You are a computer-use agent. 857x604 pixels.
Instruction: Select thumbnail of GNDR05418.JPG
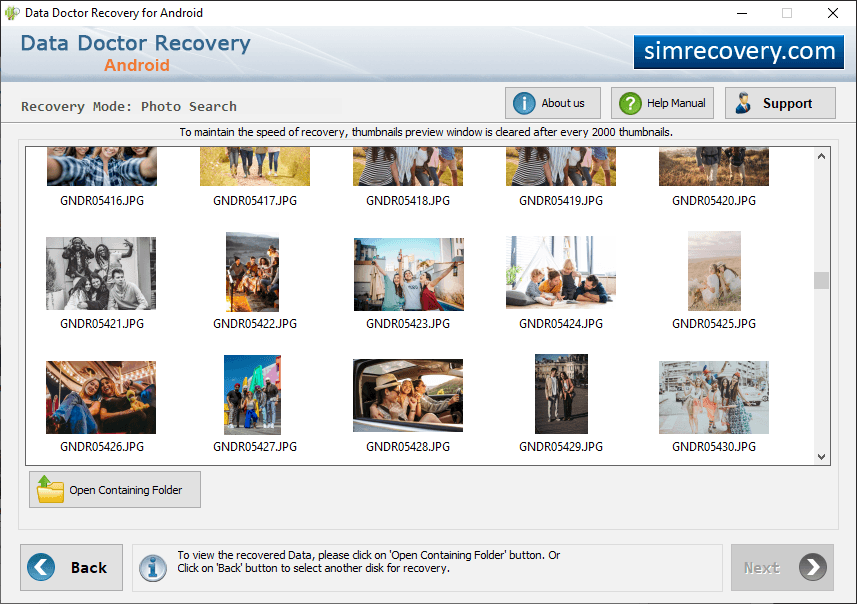click(408, 166)
